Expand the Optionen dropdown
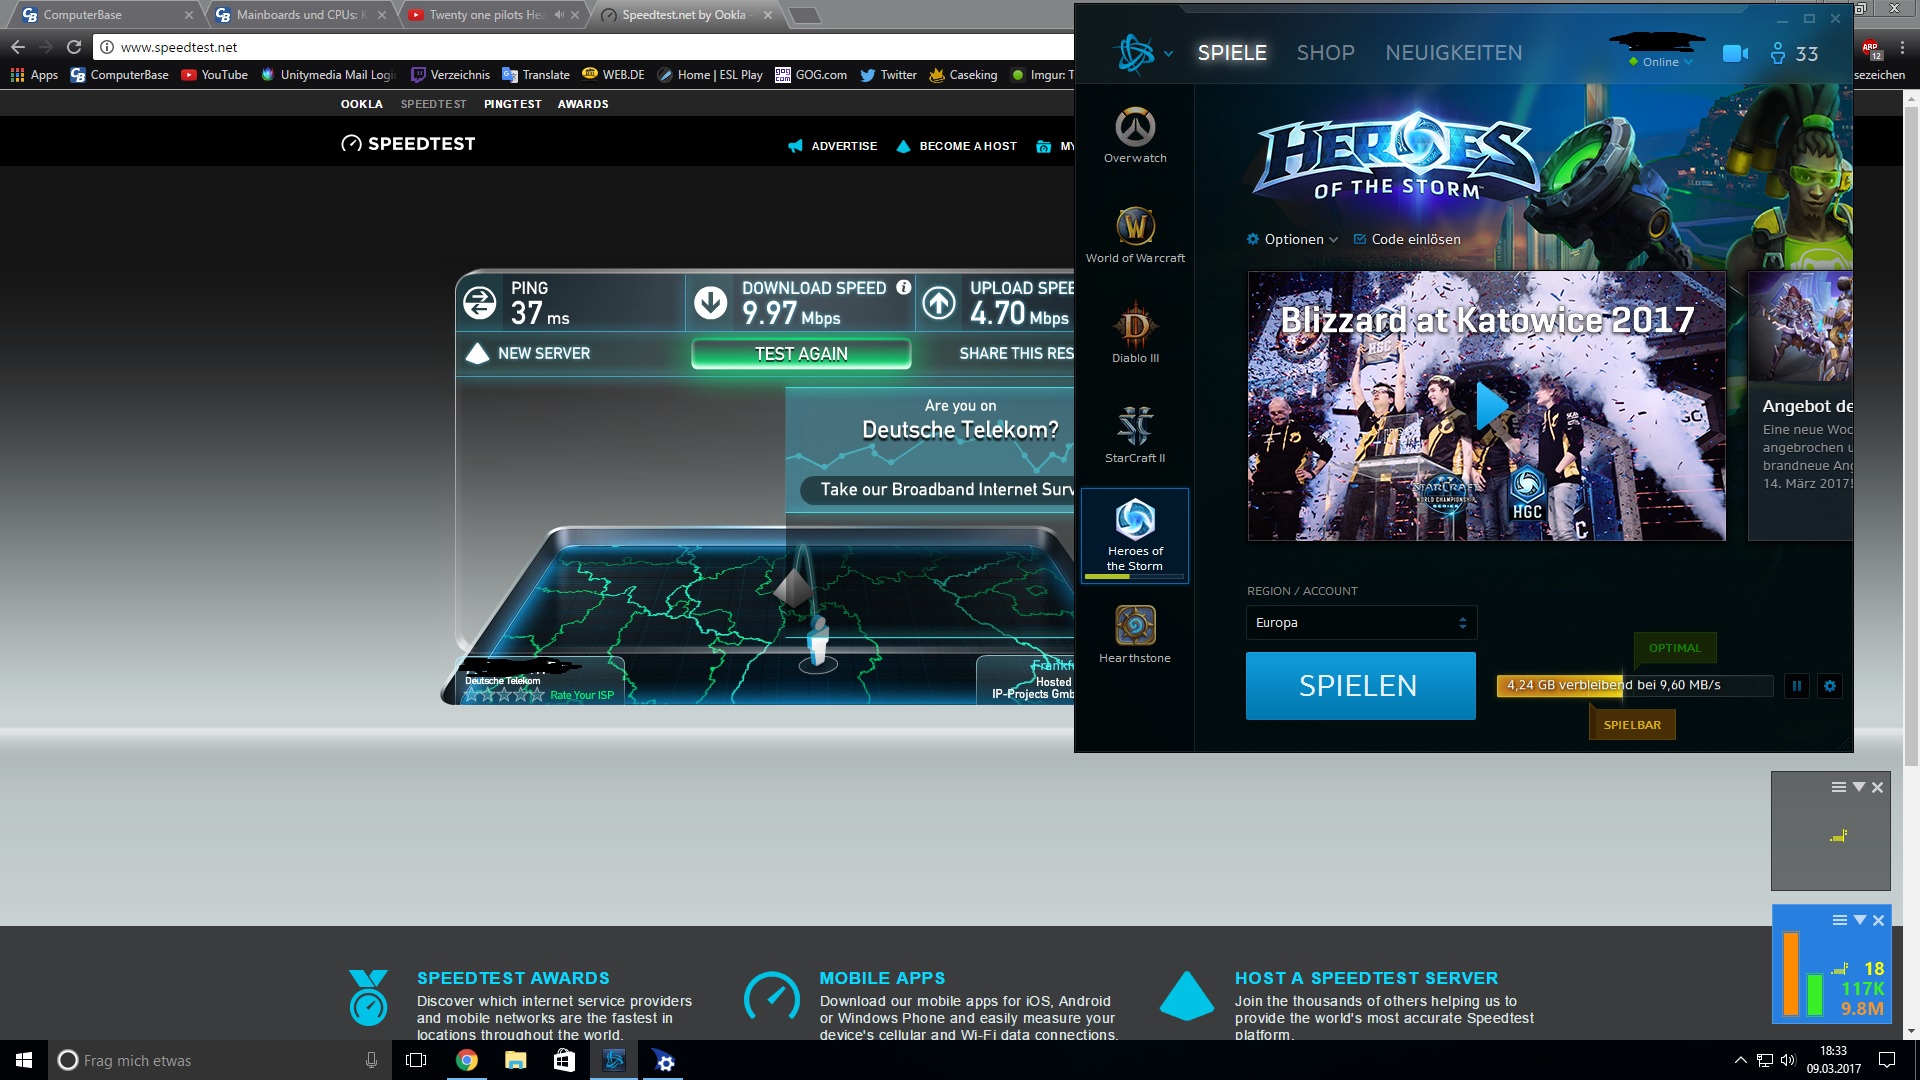 [1293, 239]
